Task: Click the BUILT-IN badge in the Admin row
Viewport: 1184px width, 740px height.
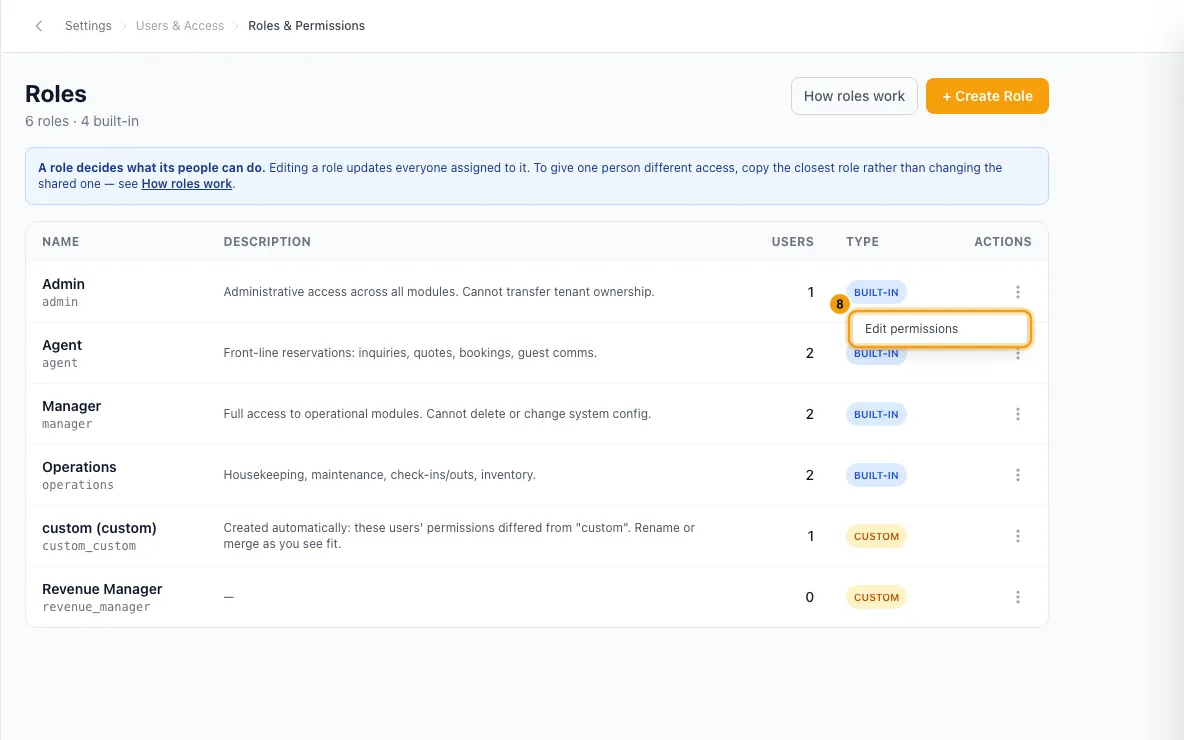Action: (876, 293)
